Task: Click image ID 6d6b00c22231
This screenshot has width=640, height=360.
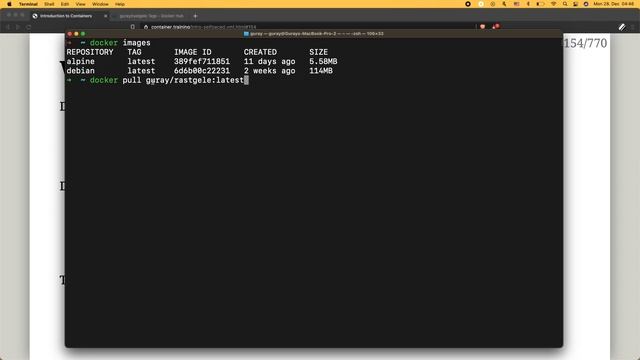Action: (x=202, y=71)
